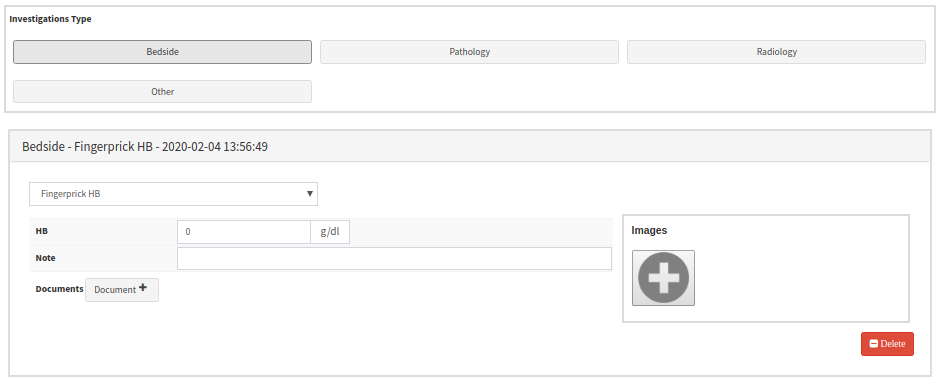The height and width of the screenshot is (383, 941).
Task: Select the Bedside investigation type
Action: click(x=163, y=52)
